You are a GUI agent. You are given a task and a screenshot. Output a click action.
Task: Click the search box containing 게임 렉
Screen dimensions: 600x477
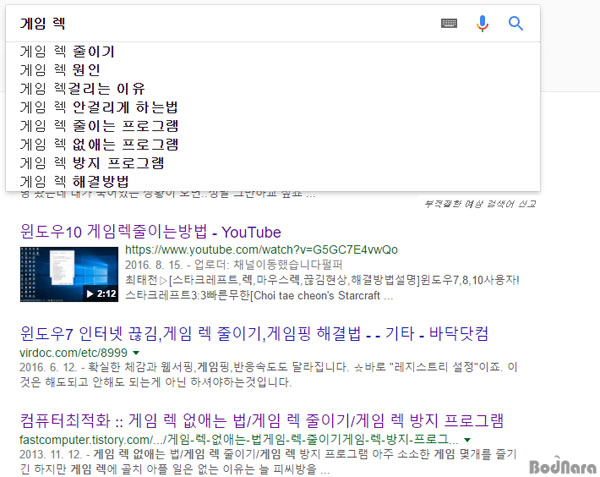point(220,24)
